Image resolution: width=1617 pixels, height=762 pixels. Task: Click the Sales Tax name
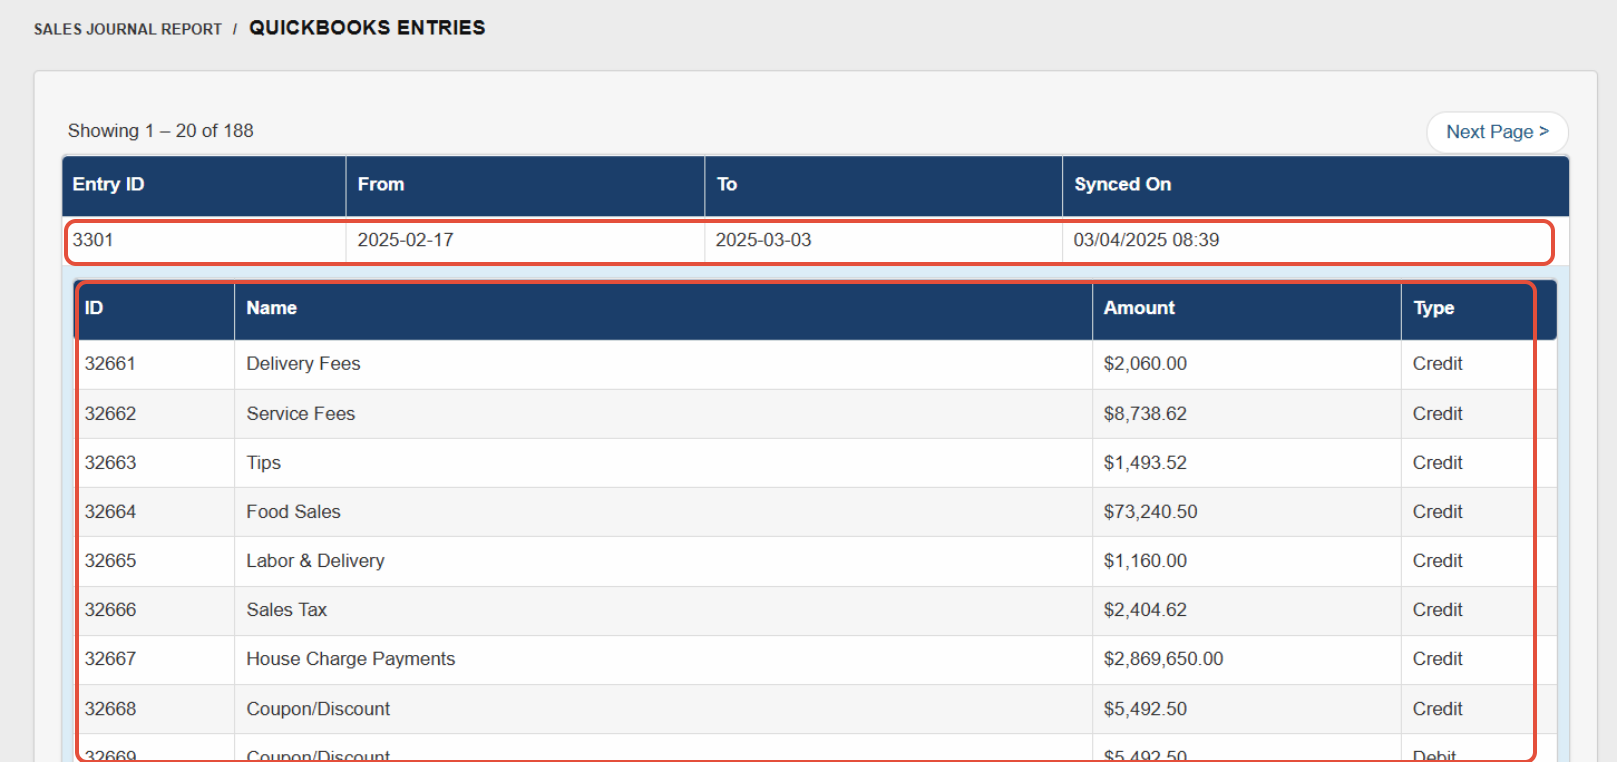click(x=286, y=610)
